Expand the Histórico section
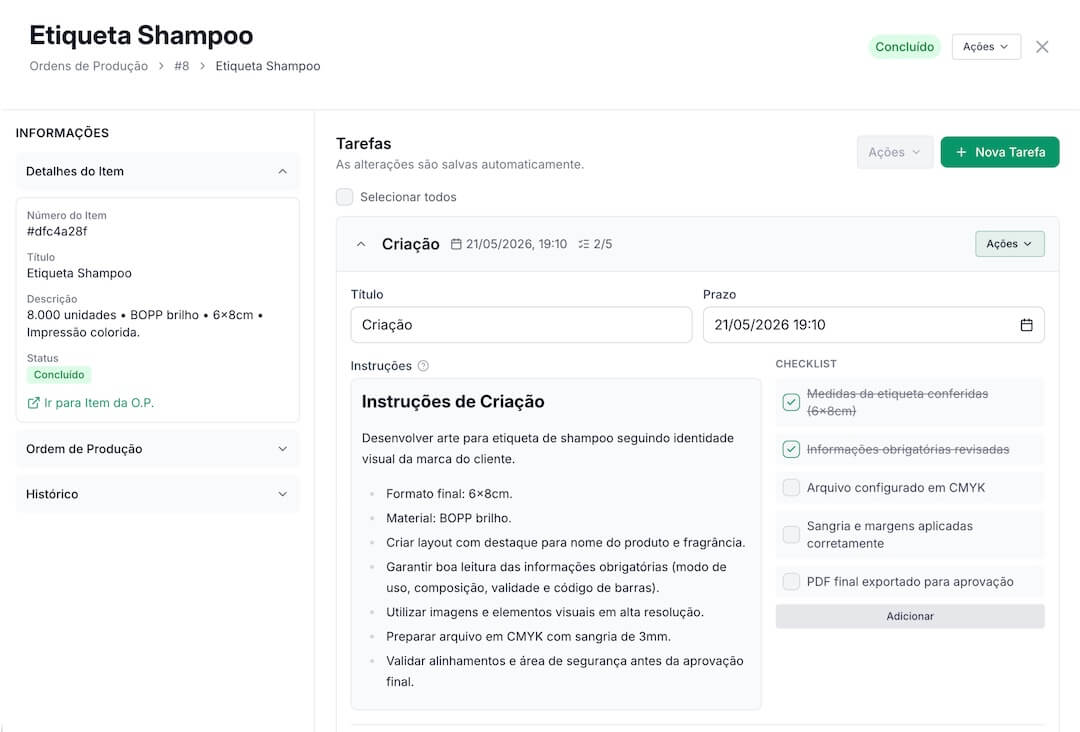This screenshot has height=732, width=1080. tap(158, 494)
